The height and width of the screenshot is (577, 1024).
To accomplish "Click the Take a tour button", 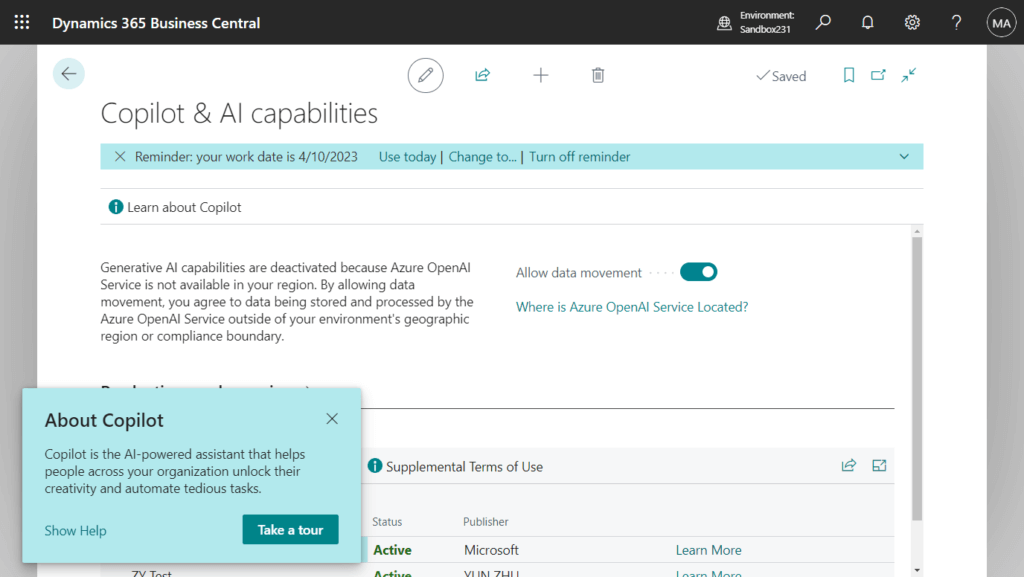I will pyautogui.click(x=291, y=529).
